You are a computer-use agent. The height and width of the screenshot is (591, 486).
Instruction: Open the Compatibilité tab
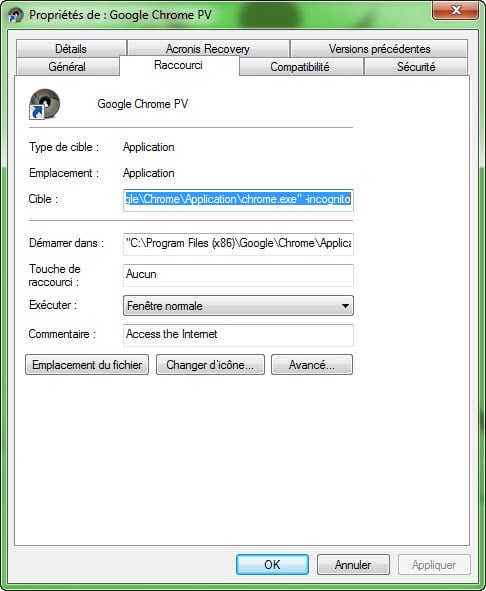tap(300, 67)
